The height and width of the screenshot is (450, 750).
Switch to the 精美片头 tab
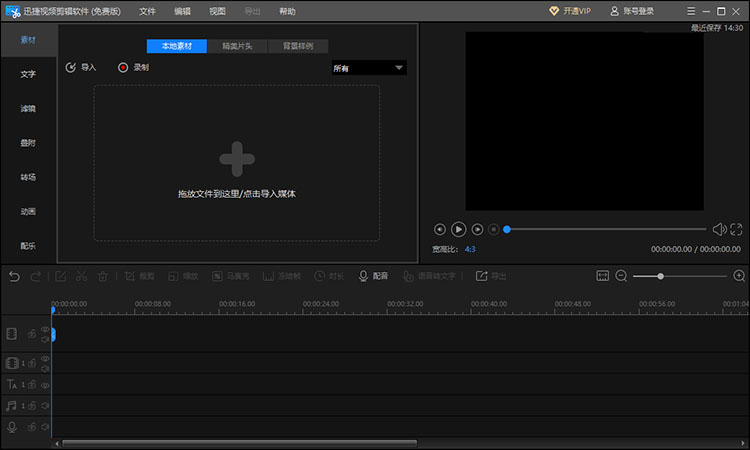click(x=237, y=46)
